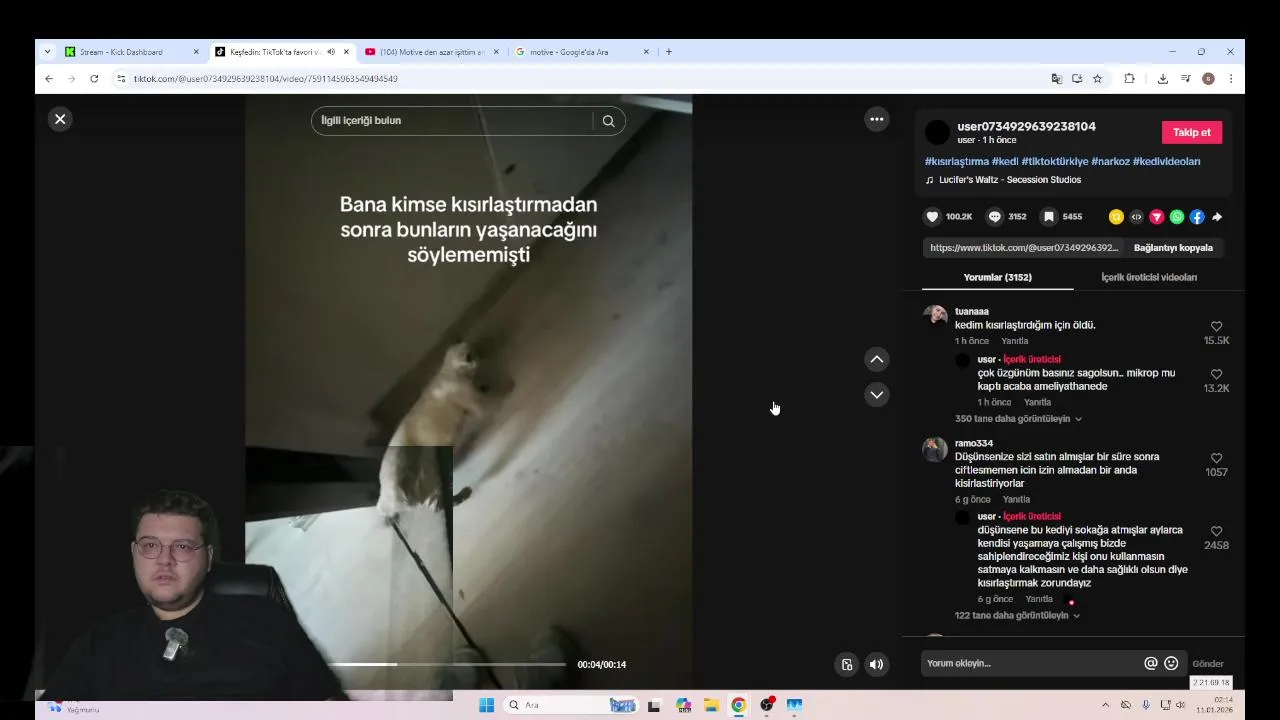
Task: Open the #kedivideoları hashtag
Action: point(1166,161)
